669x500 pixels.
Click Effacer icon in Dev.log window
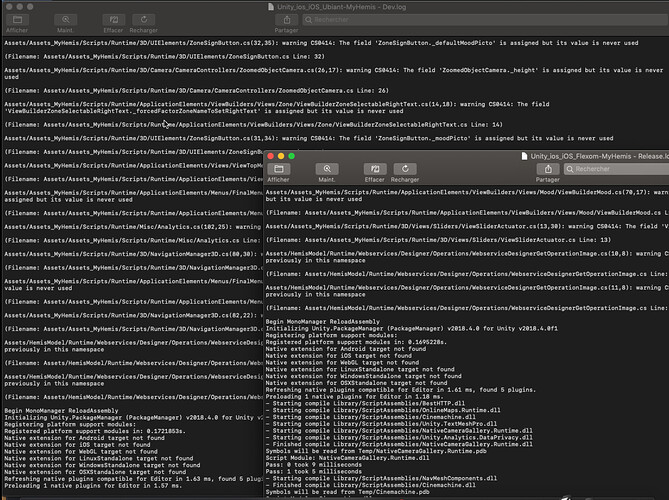pyautogui.click(x=113, y=20)
